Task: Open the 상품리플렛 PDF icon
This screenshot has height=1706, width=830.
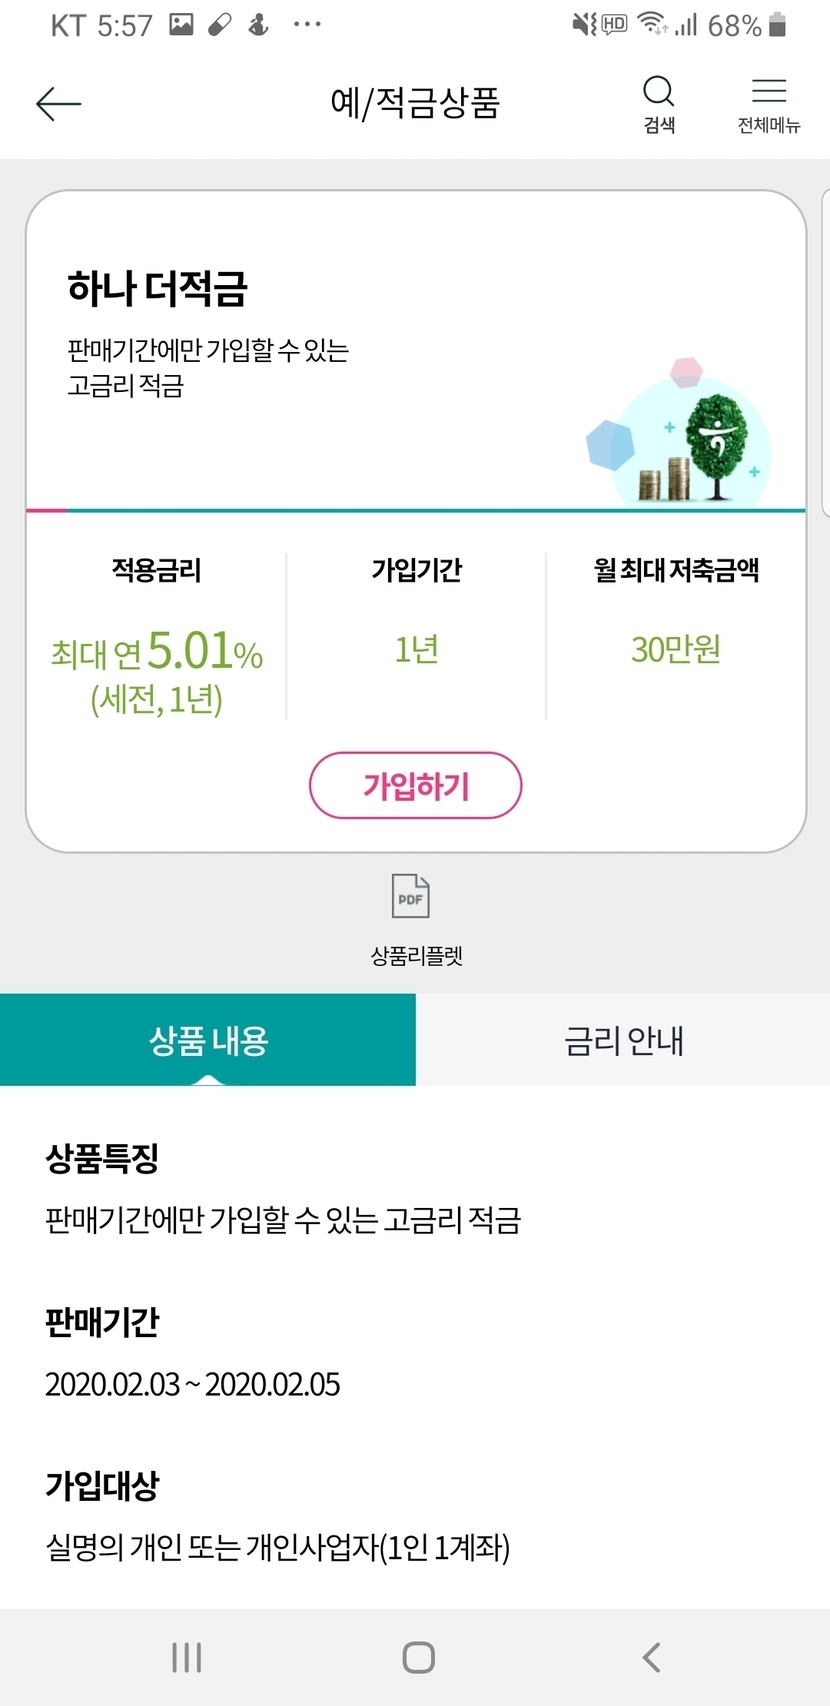Action: (x=410, y=896)
